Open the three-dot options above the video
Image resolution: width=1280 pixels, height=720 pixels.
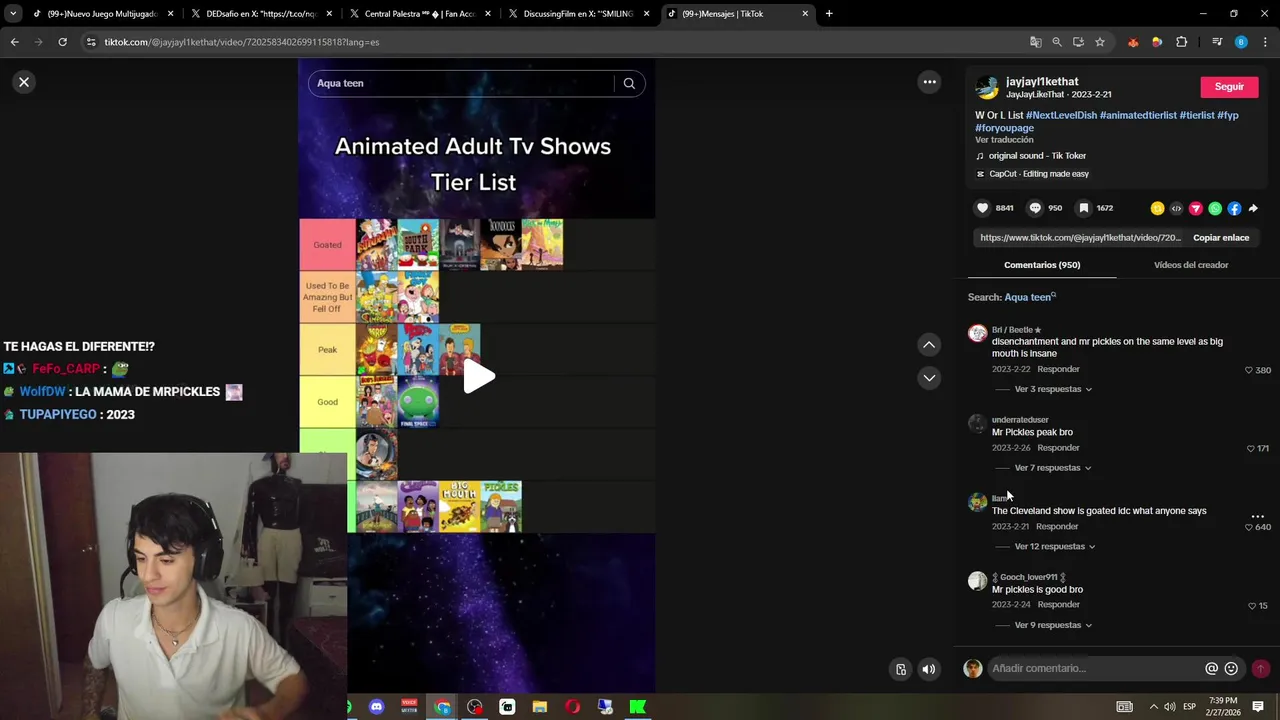coord(929,82)
